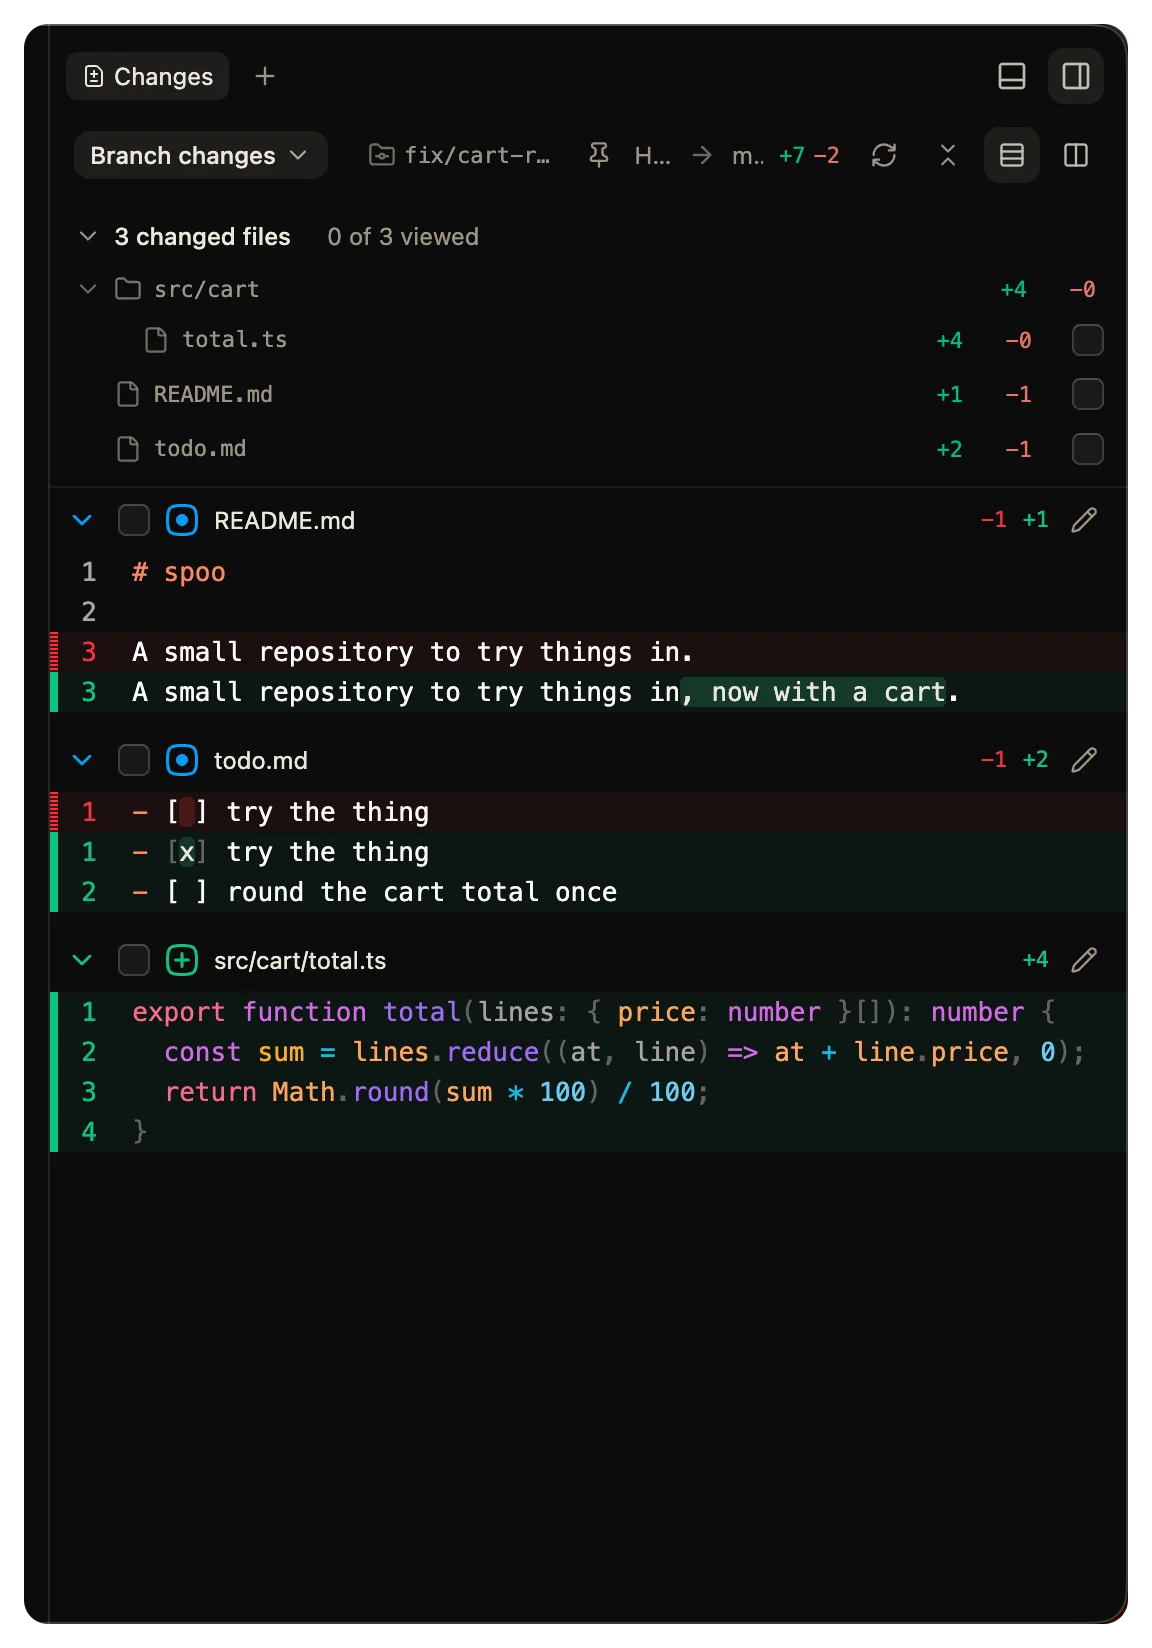Click the arrow between branch refs

click(702, 155)
